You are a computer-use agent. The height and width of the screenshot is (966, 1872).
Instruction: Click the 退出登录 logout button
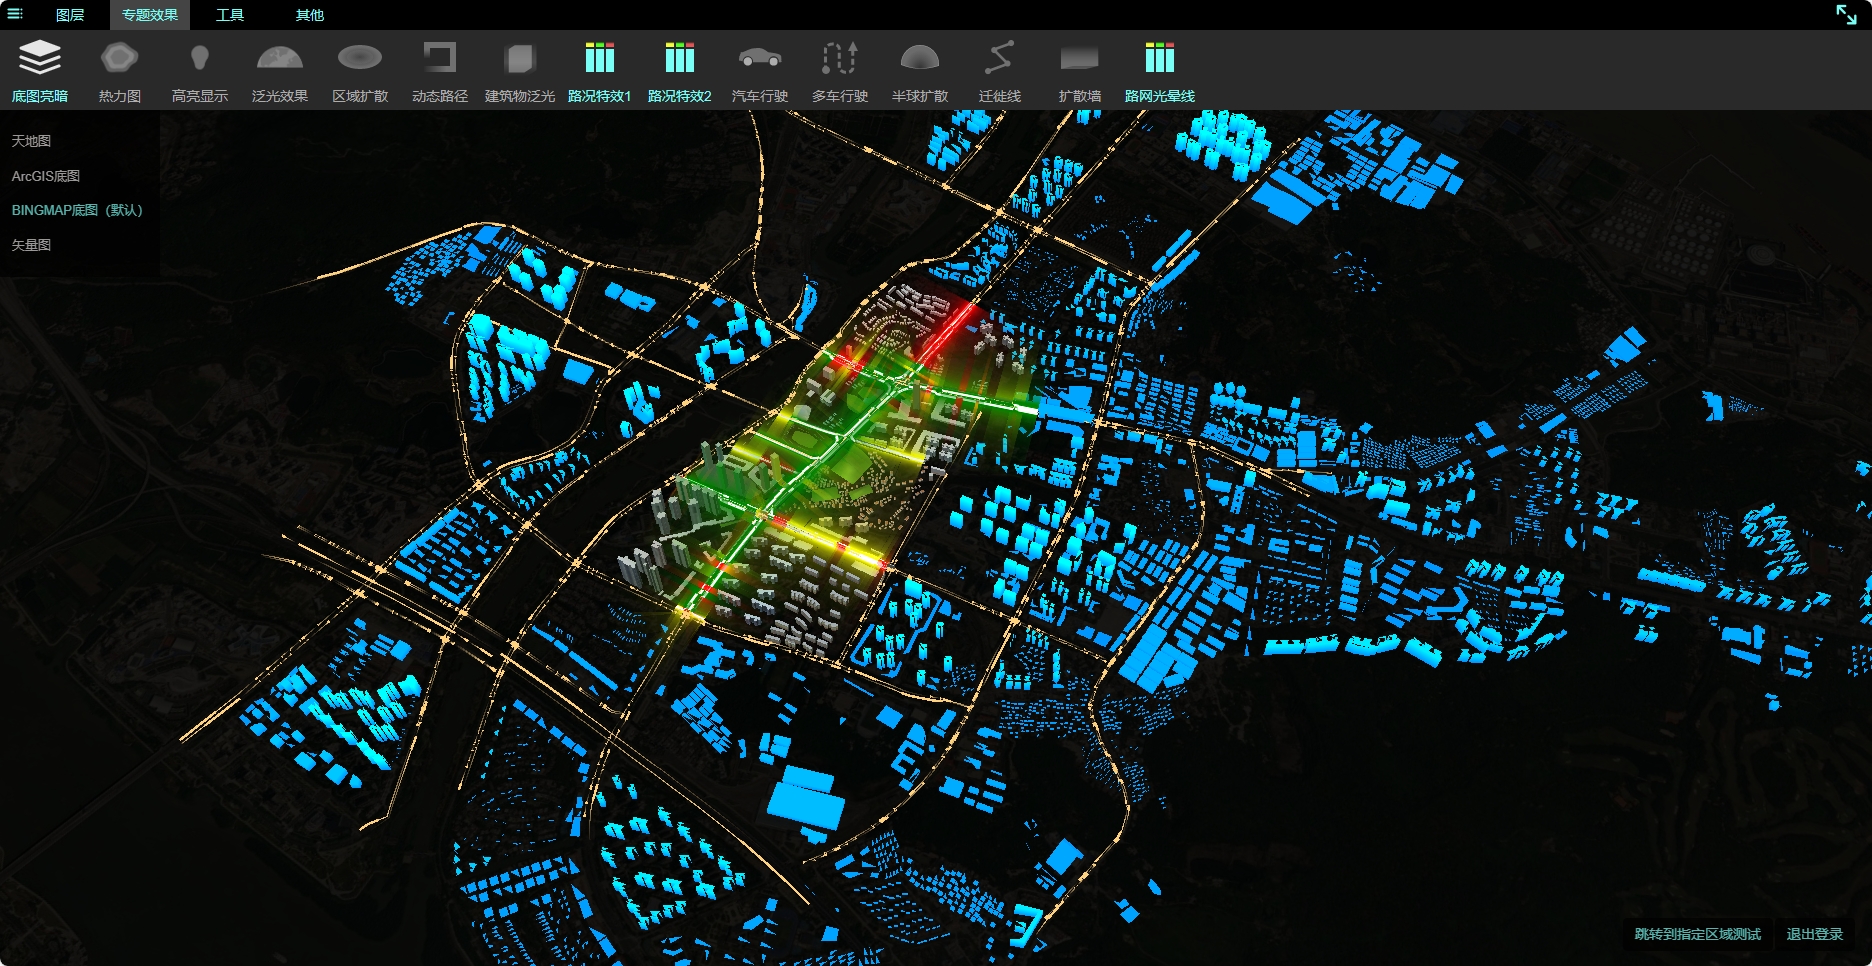click(1814, 934)
